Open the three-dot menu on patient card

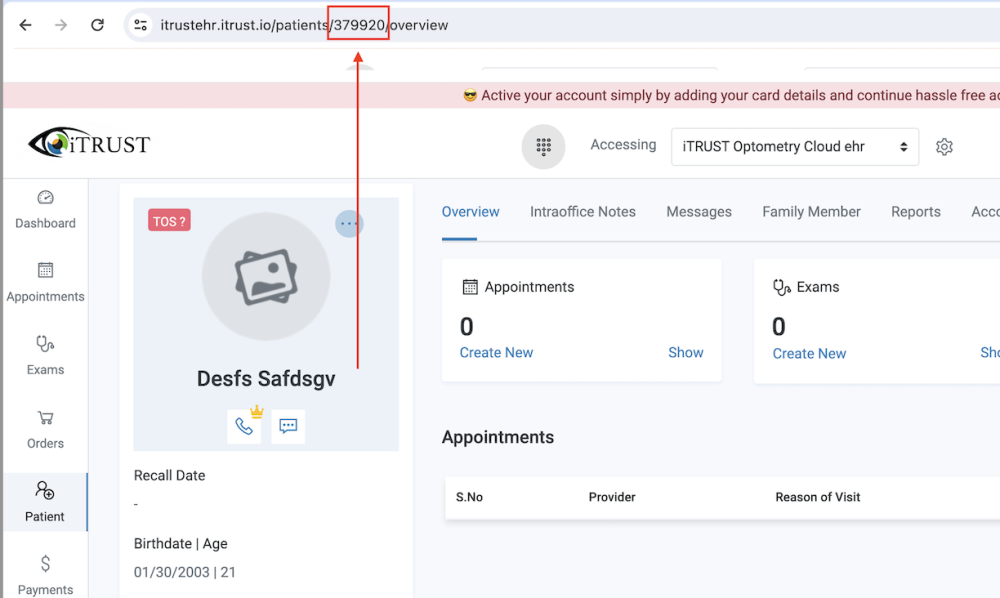[x=348, y=224]
